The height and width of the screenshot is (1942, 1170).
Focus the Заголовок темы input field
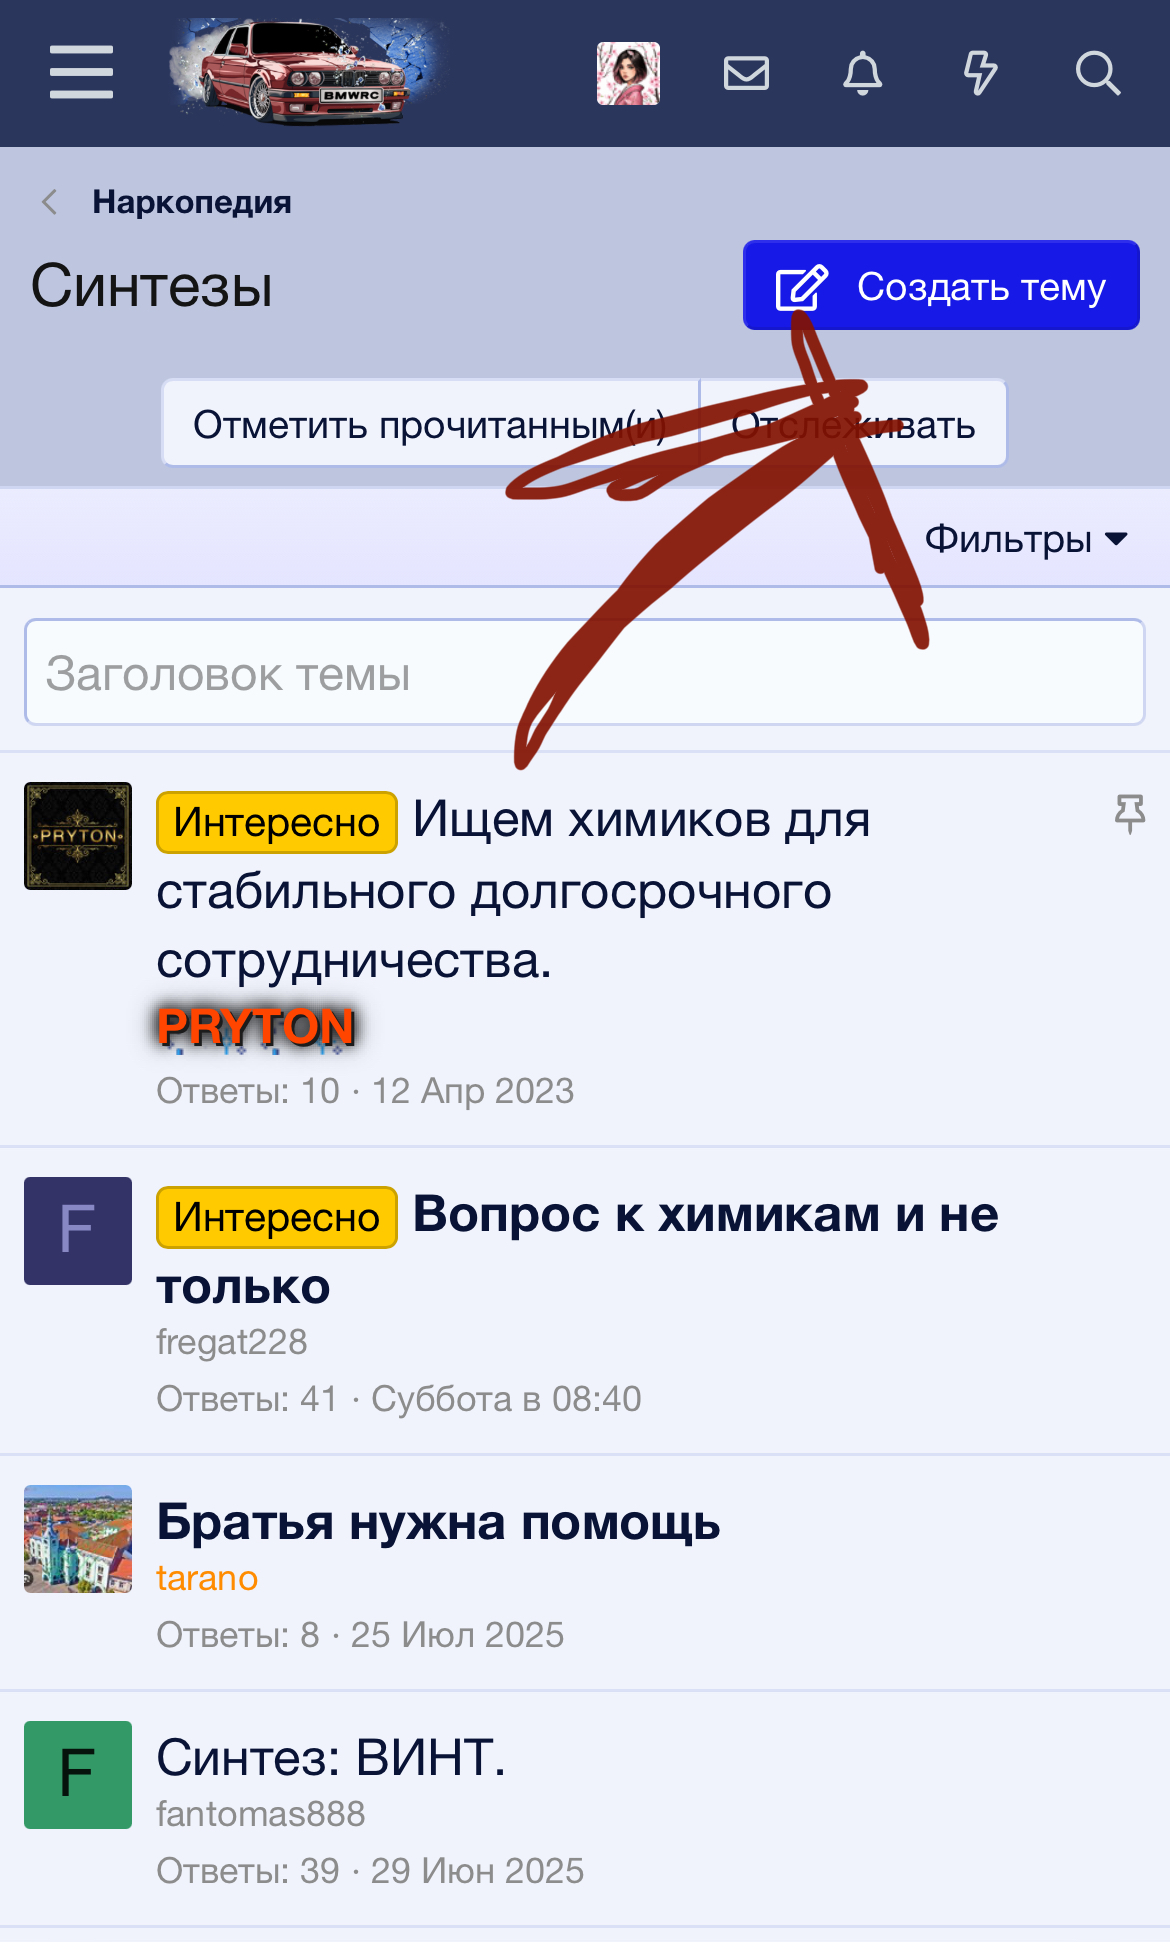coord(585,672)
